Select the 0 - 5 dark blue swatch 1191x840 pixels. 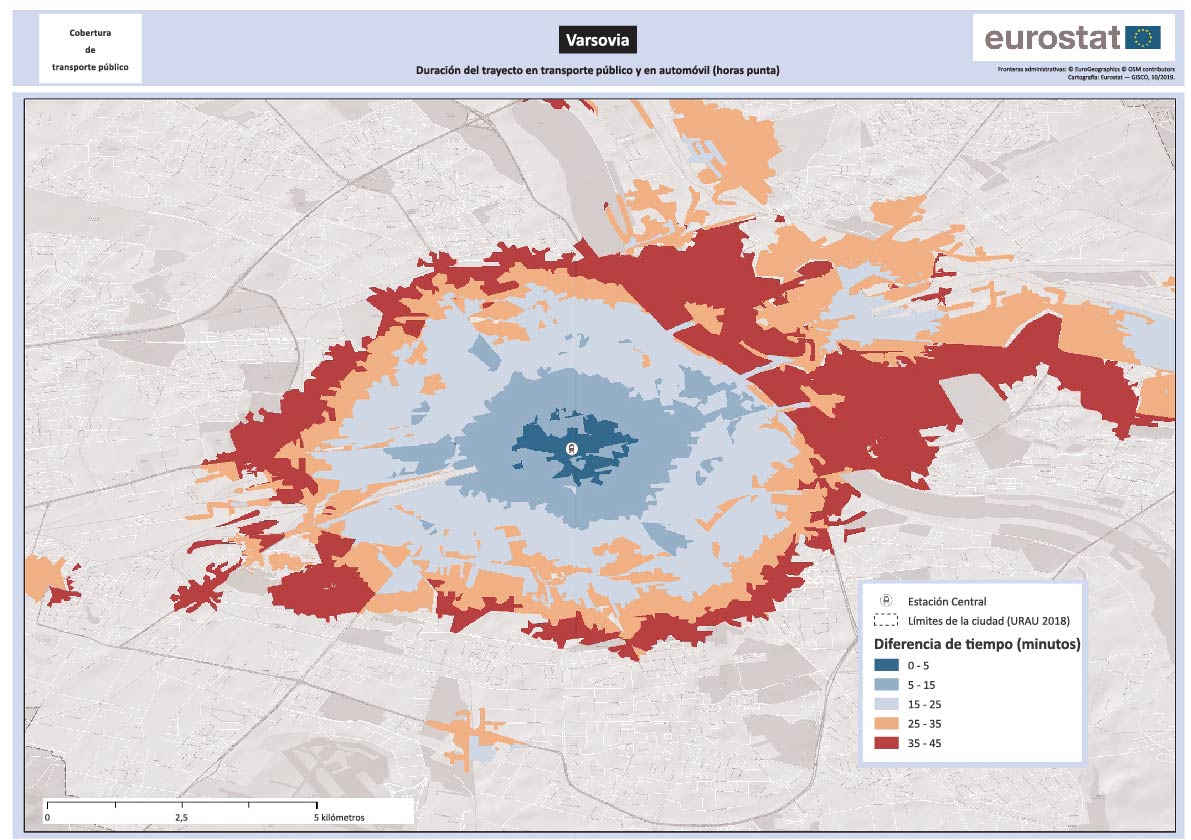pos(886,665)
